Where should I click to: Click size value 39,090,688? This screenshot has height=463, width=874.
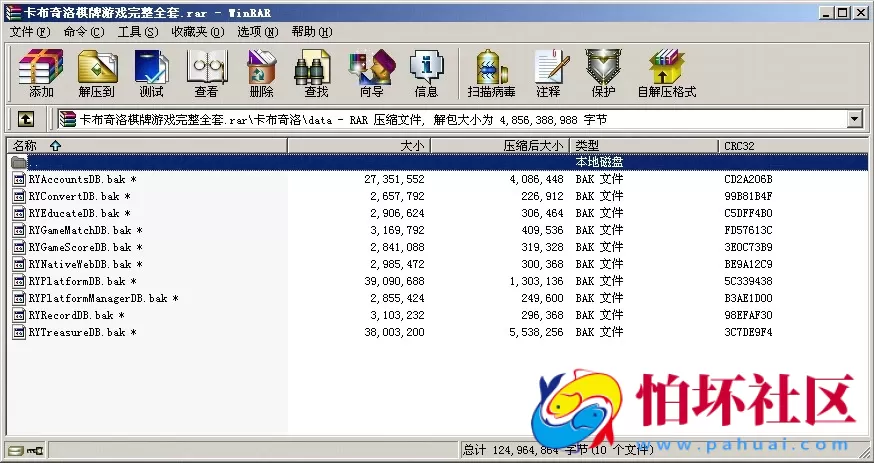[x=394, y=281]
